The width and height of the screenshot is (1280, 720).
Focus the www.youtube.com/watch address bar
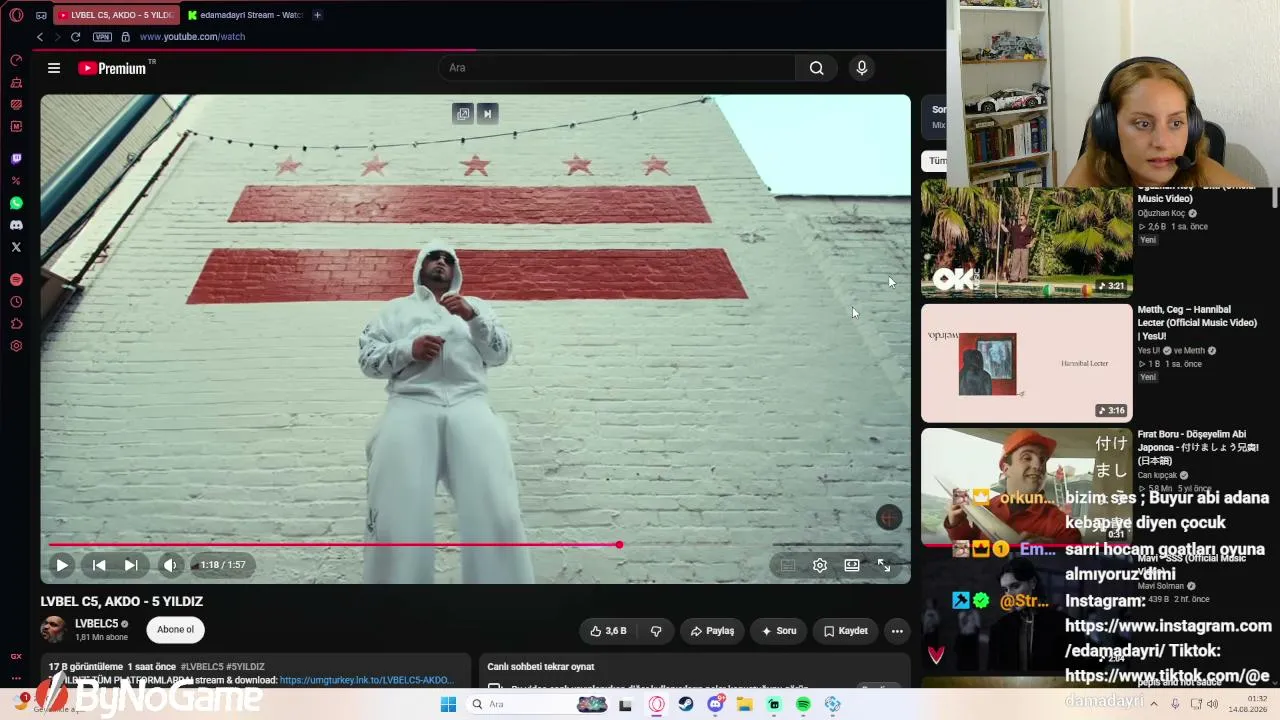192,37
